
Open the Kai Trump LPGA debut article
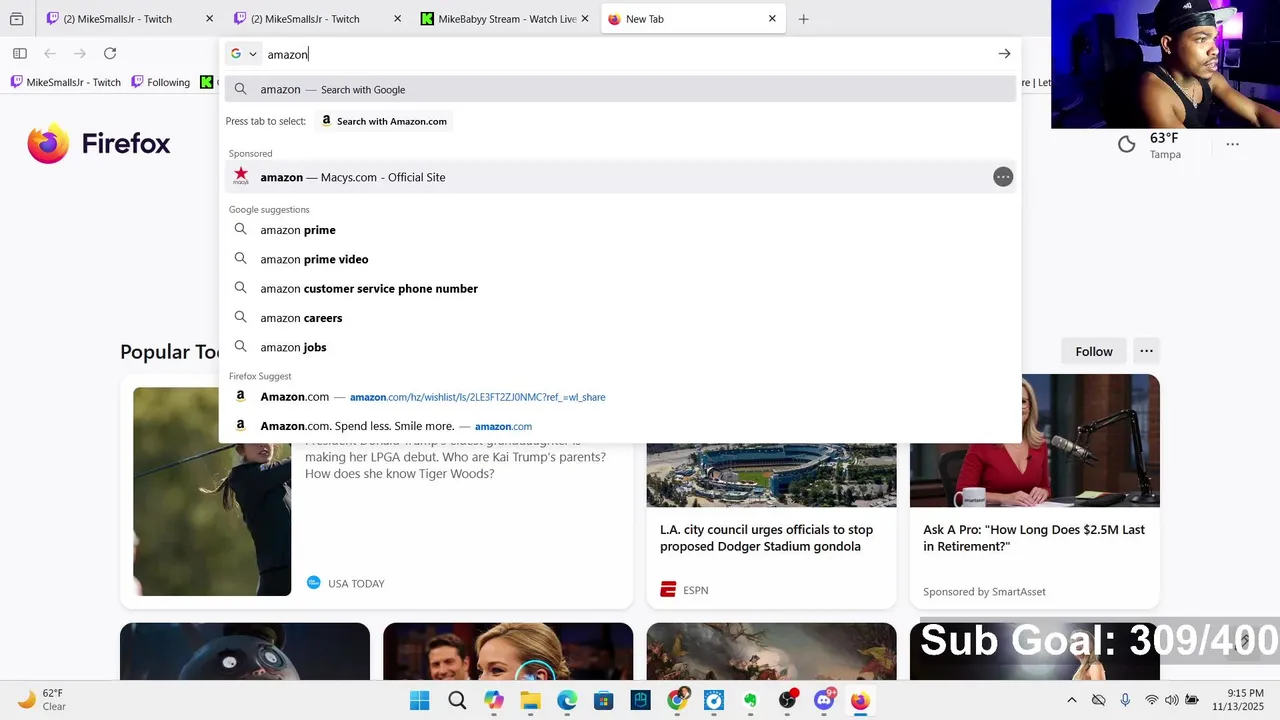point(455,457)
